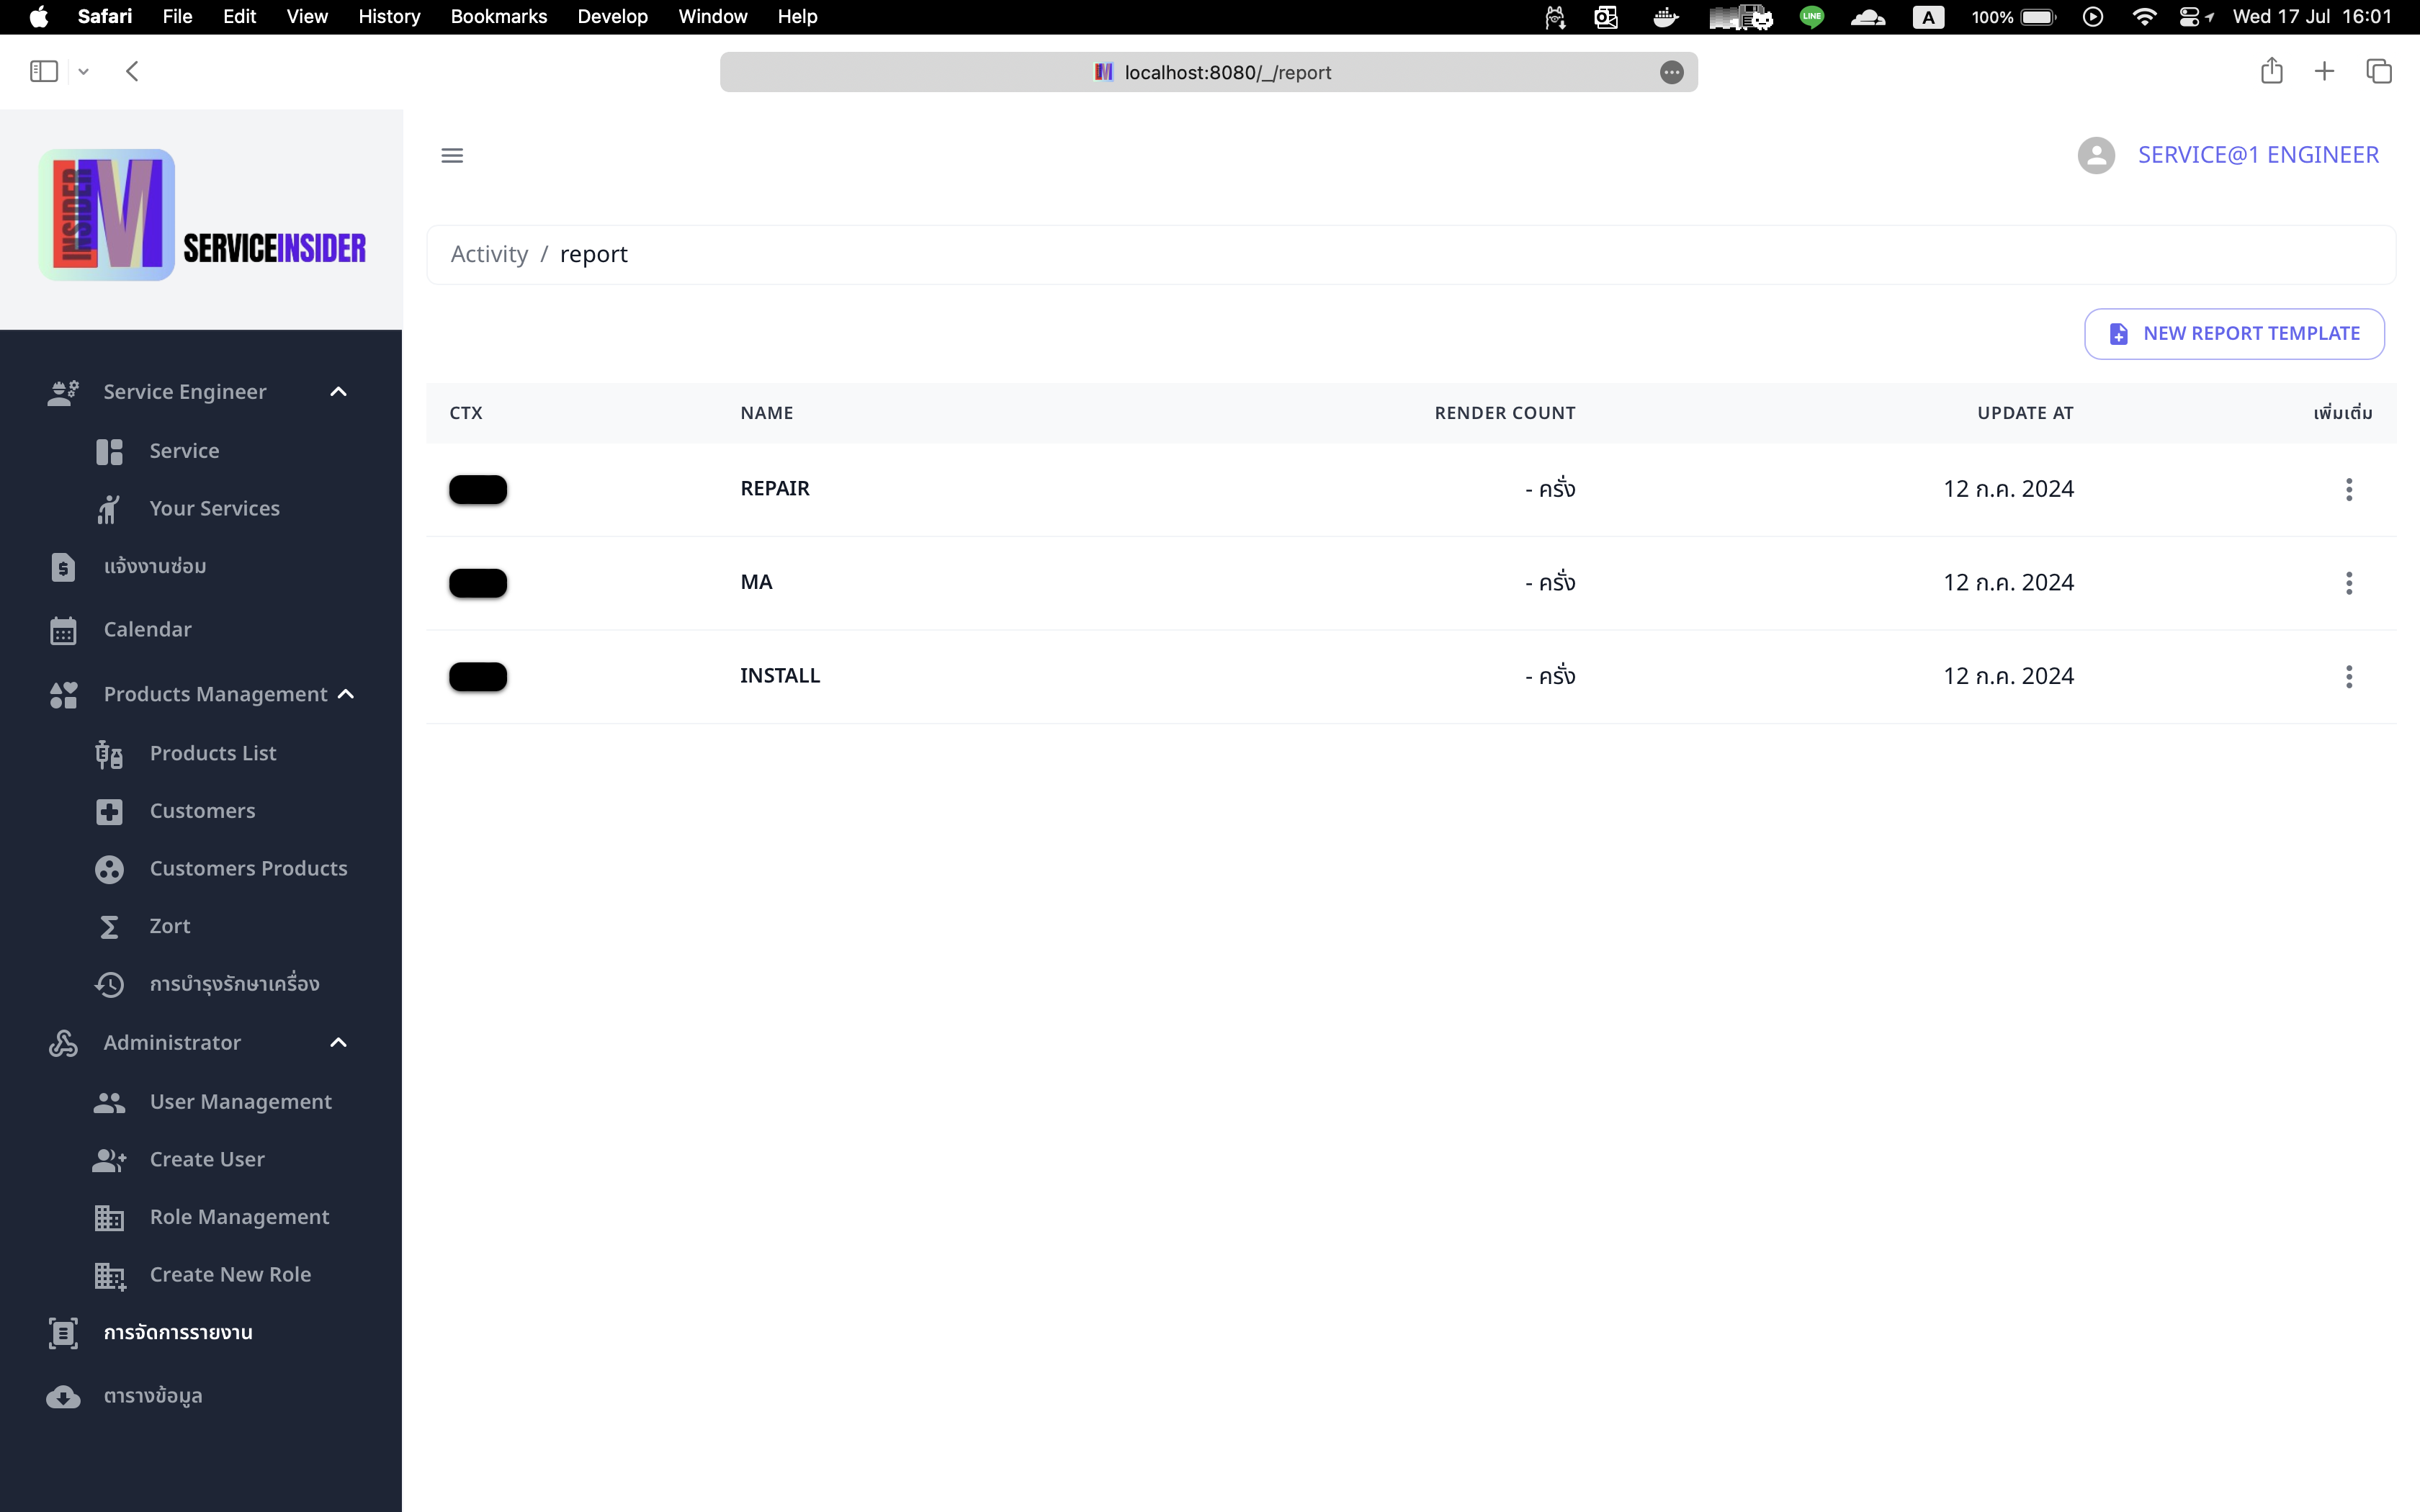Collapse the Administrator section

click(337, 1042)
